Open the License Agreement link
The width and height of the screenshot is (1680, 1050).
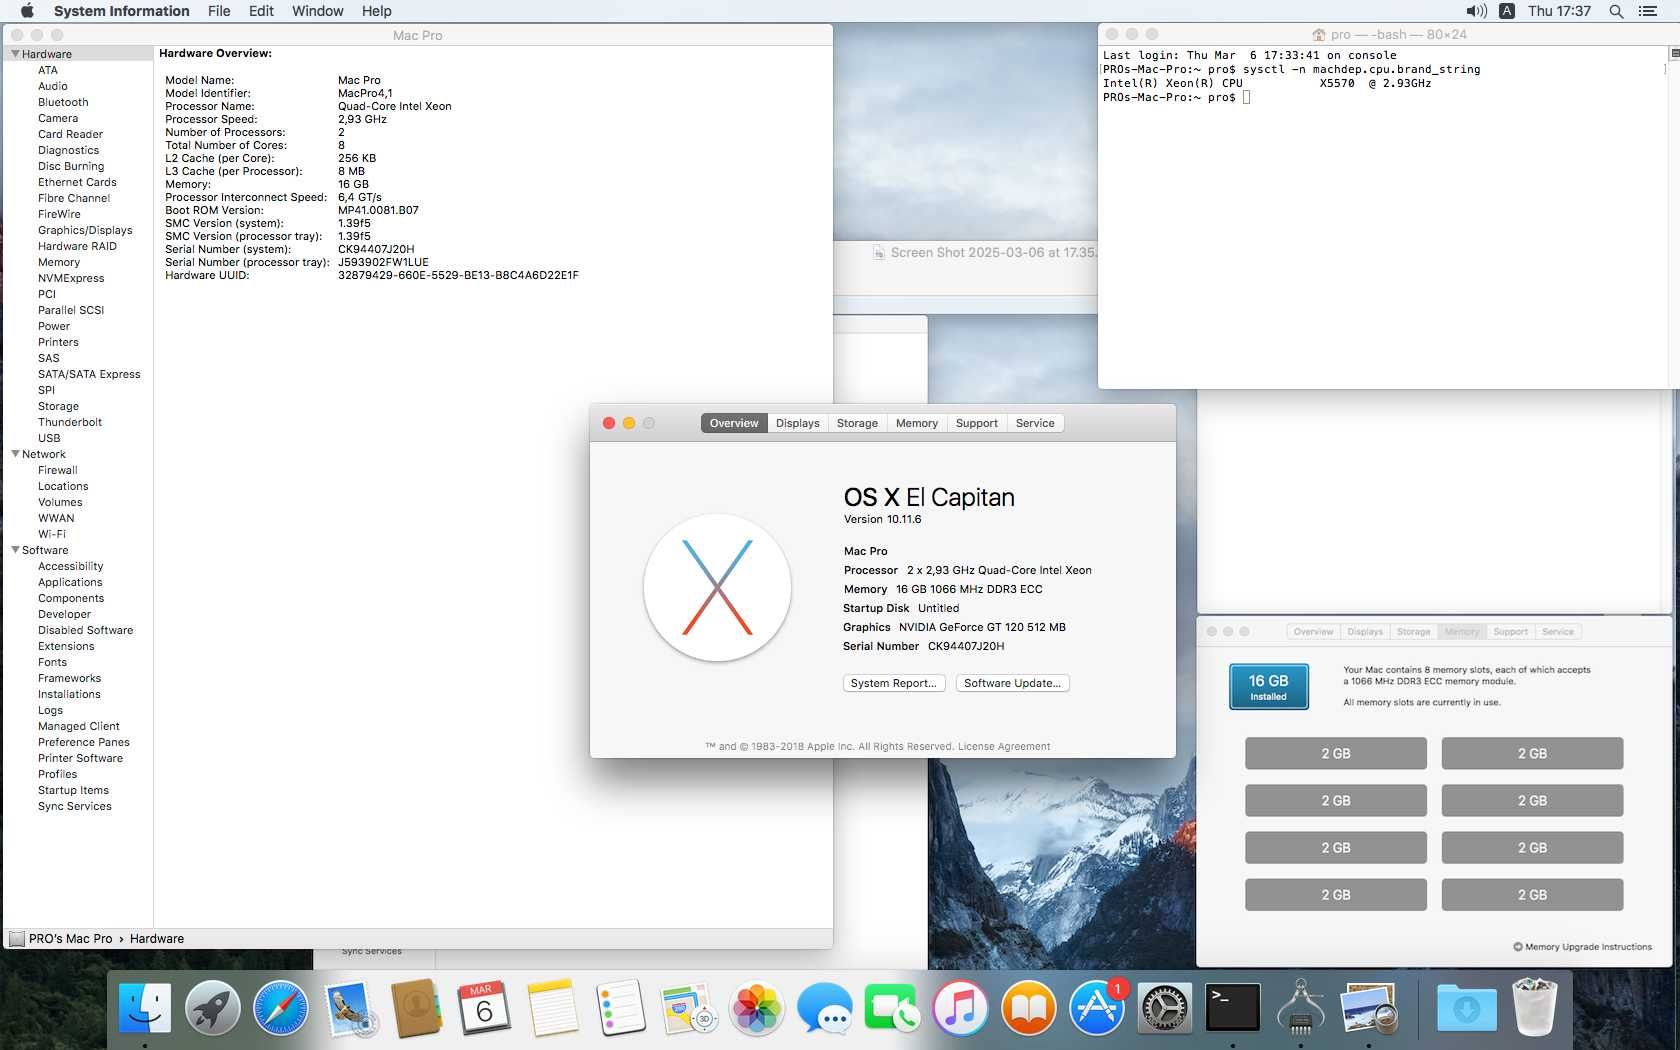click(x=1004, y=746)
